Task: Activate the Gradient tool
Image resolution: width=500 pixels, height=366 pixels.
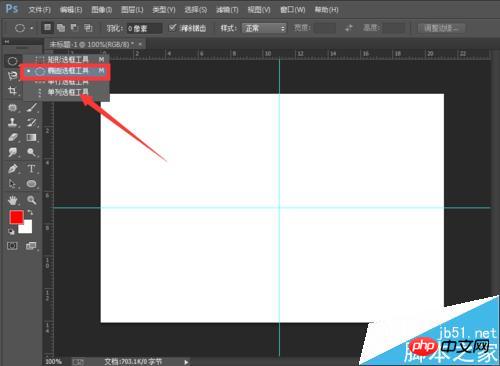Action: tap(32, 137)
